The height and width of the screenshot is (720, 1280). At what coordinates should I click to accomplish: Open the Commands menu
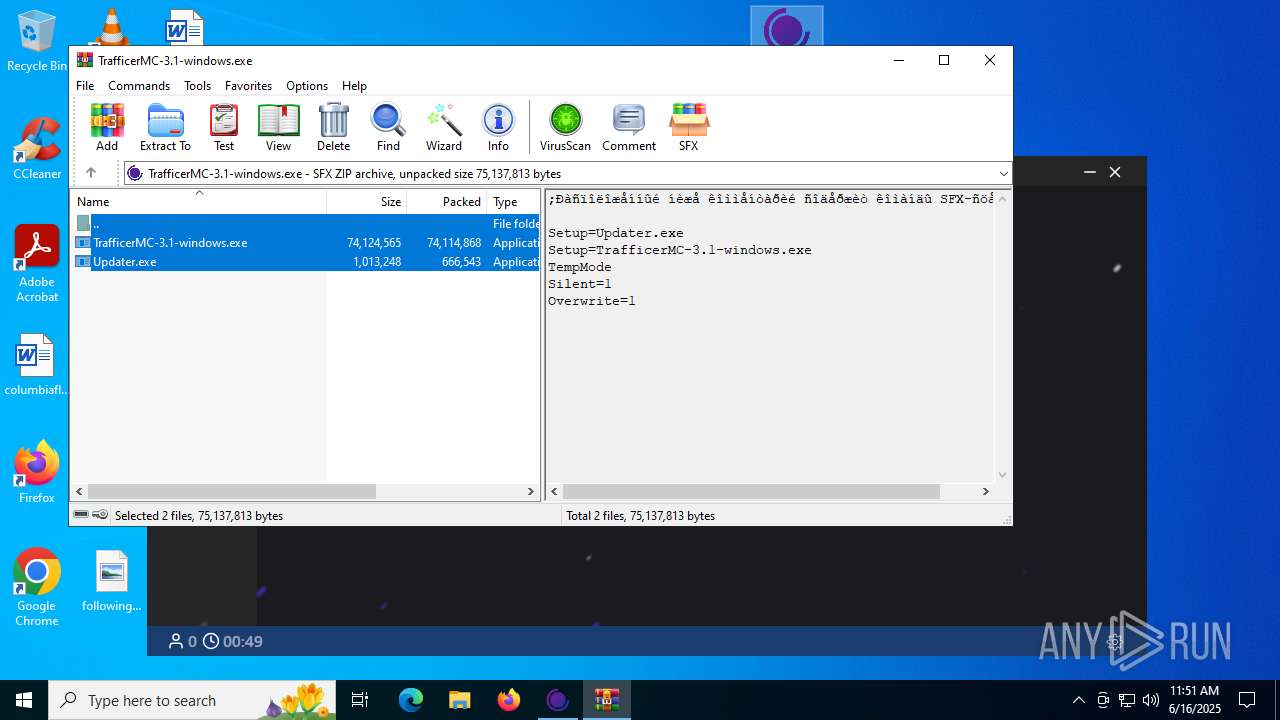139,86
